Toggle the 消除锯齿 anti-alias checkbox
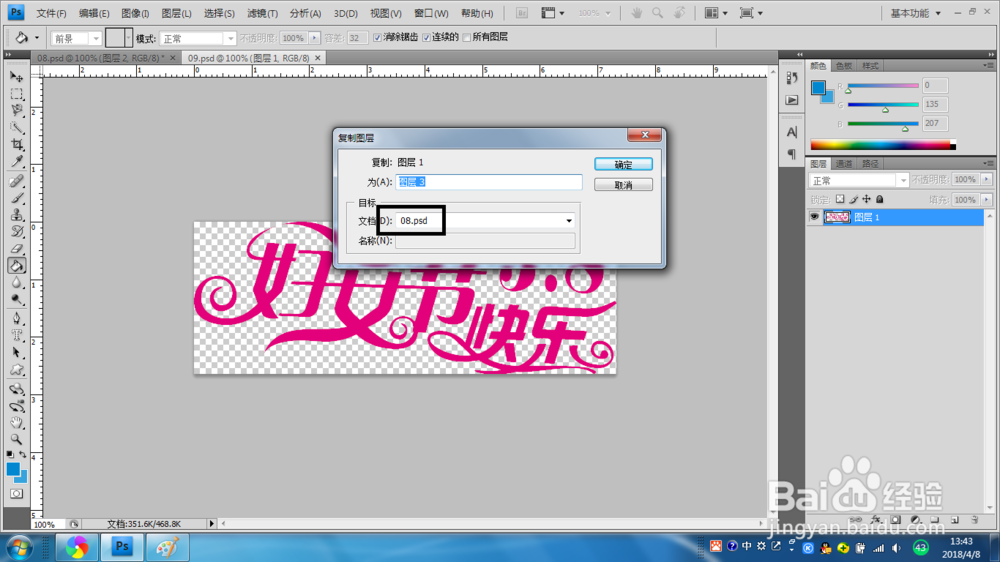Image resolution: width=1000 pixels, height=562 pixels. click(x=377, y=38)
